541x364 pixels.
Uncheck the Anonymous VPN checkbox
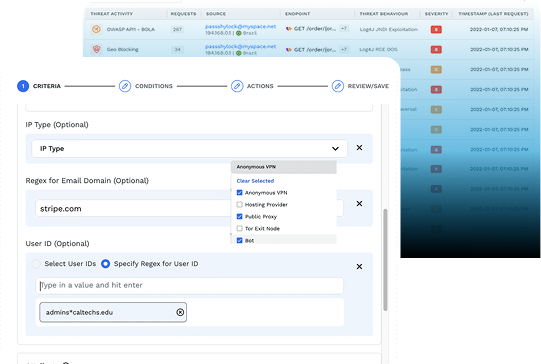tap(239, 193)
